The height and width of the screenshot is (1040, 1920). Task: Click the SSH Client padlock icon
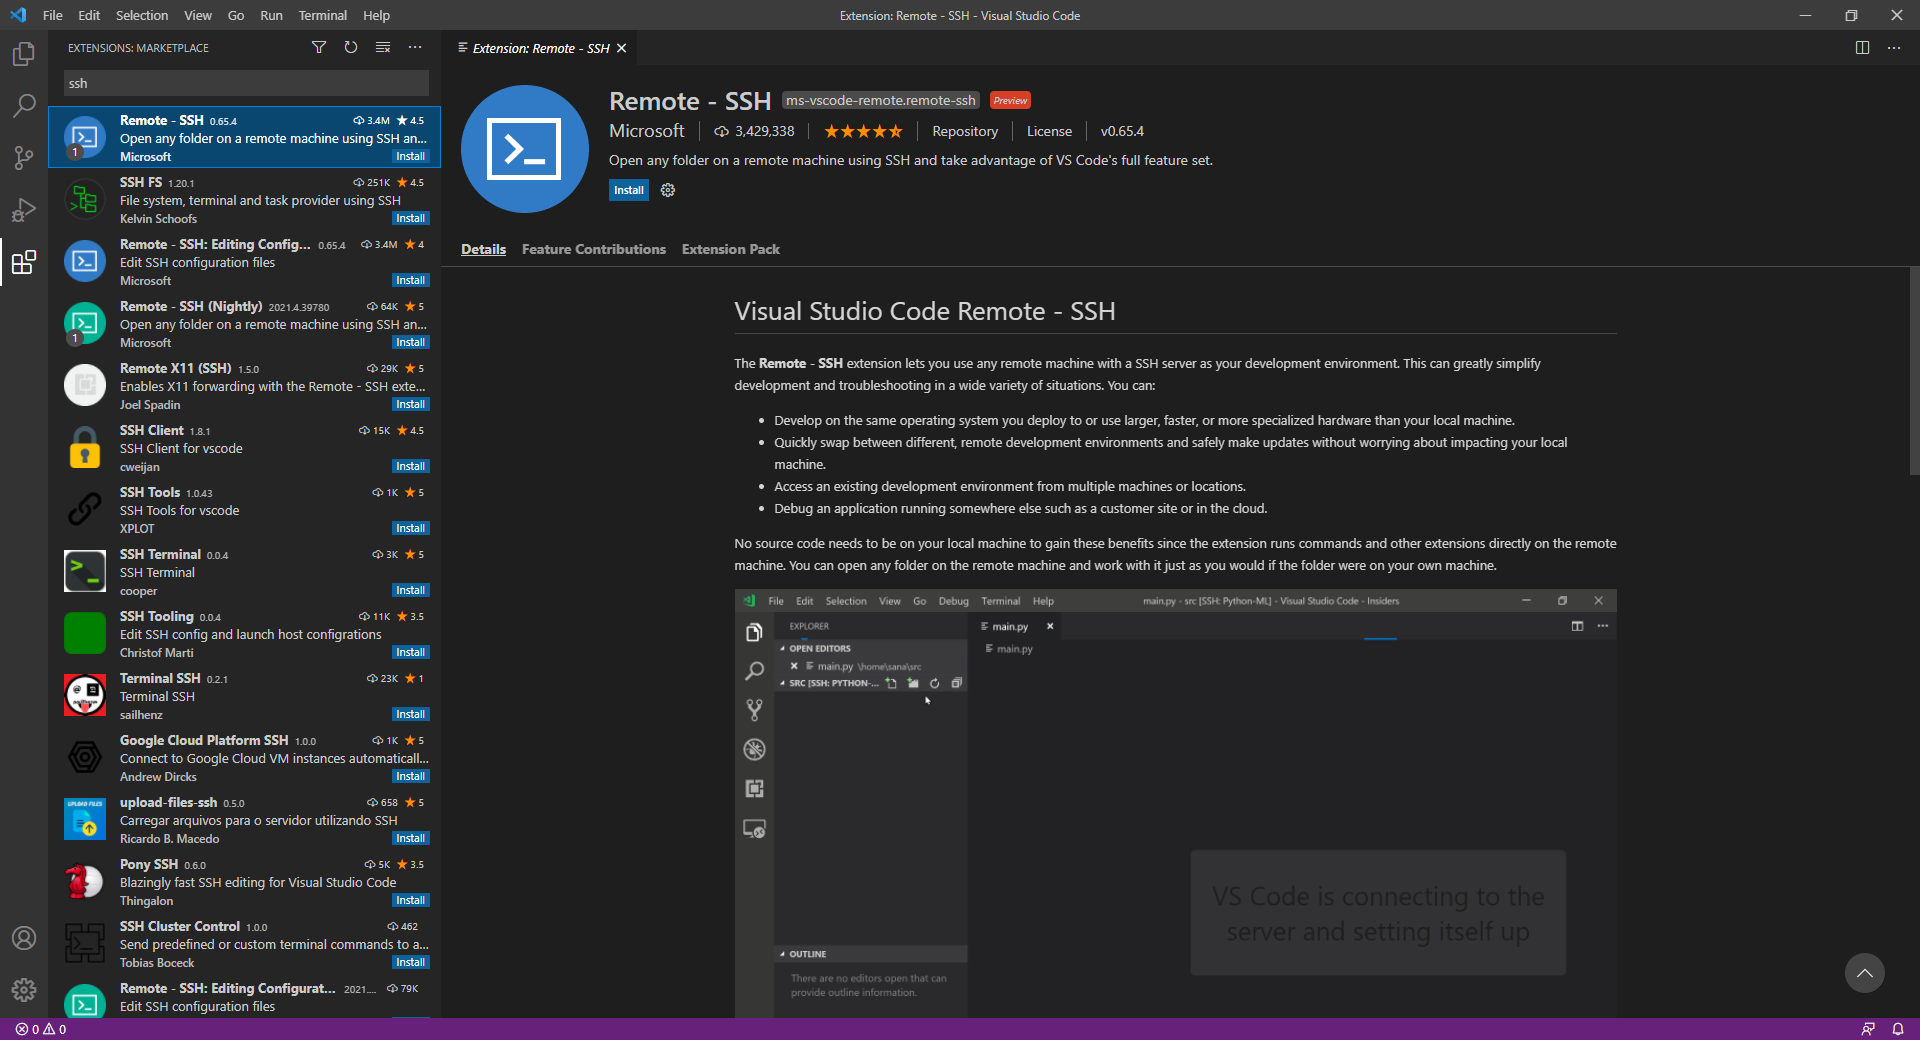click(x=85, y=448)
